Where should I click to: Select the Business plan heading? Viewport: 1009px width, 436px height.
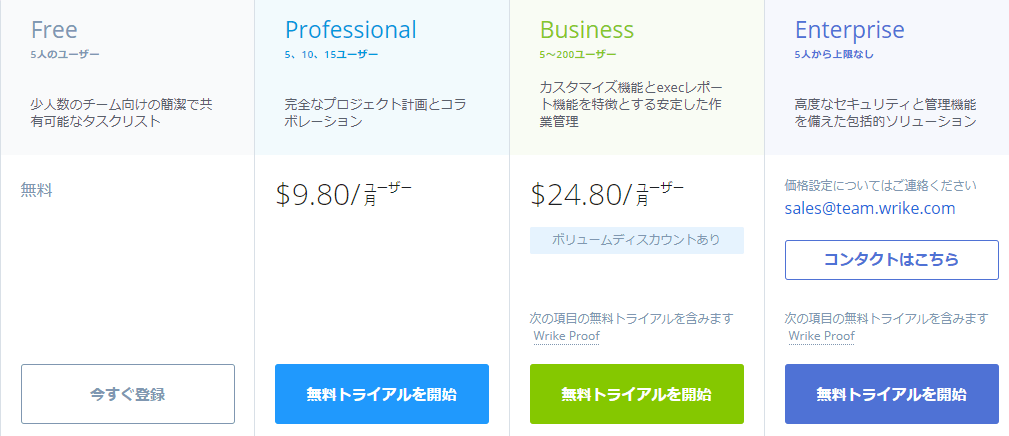click(587, 30)
